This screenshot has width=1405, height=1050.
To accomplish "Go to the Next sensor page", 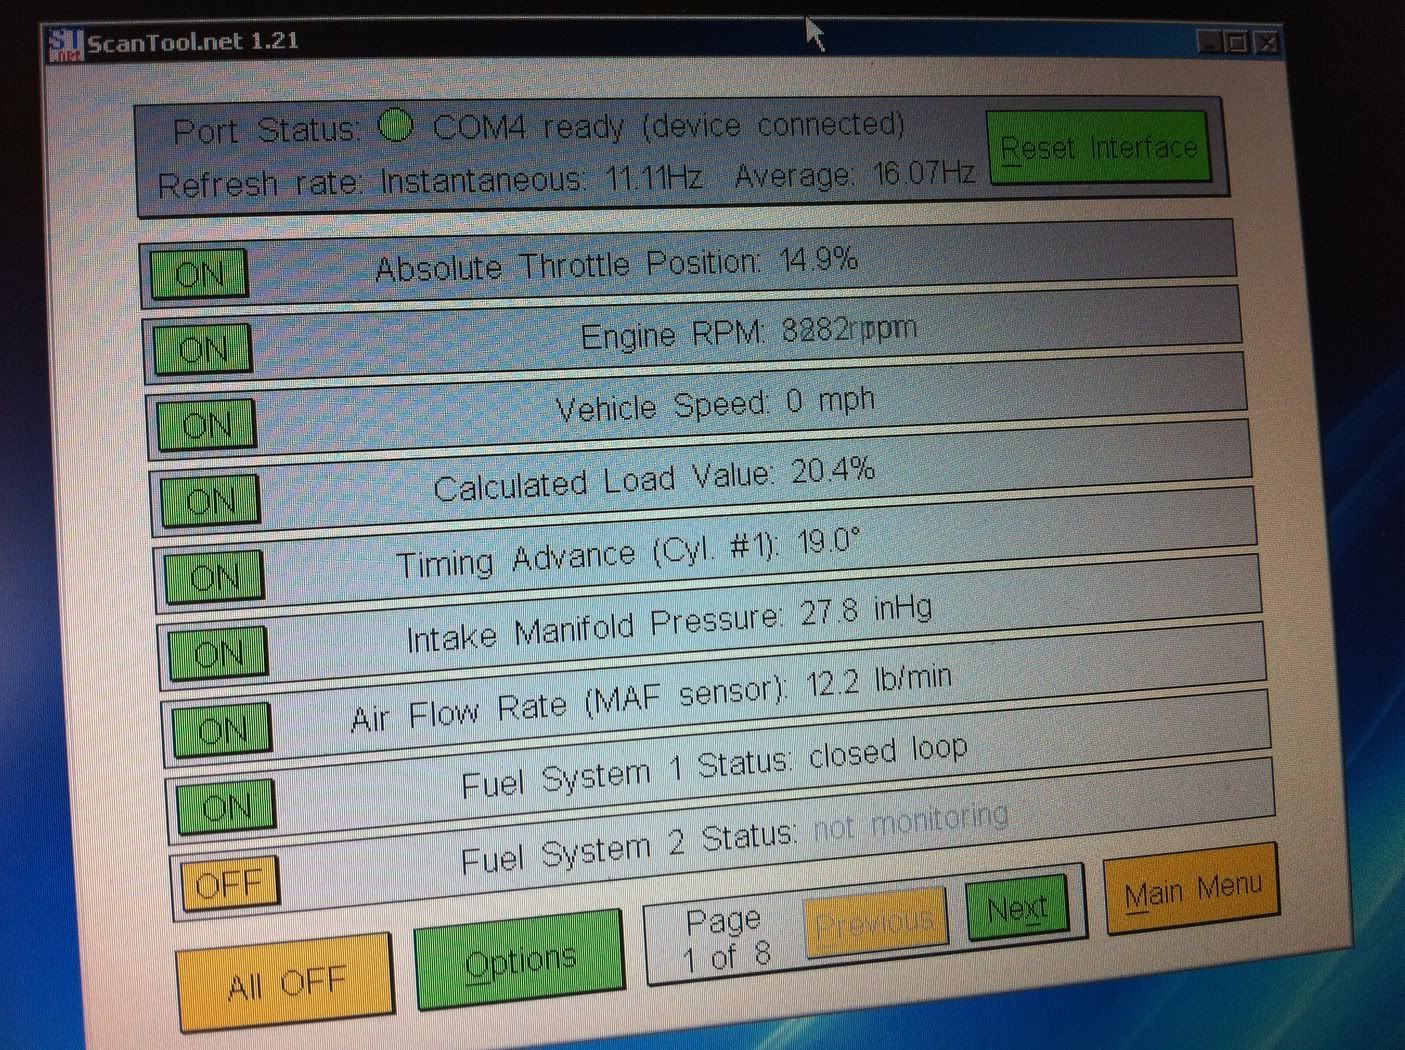I will pos(1017,908).
